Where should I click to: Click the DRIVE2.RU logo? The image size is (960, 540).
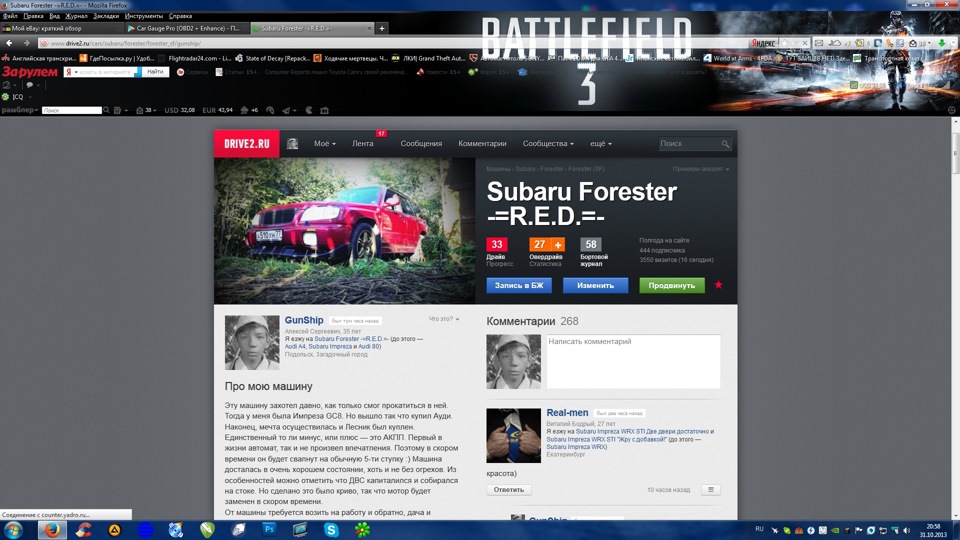(x=247, y=144)
